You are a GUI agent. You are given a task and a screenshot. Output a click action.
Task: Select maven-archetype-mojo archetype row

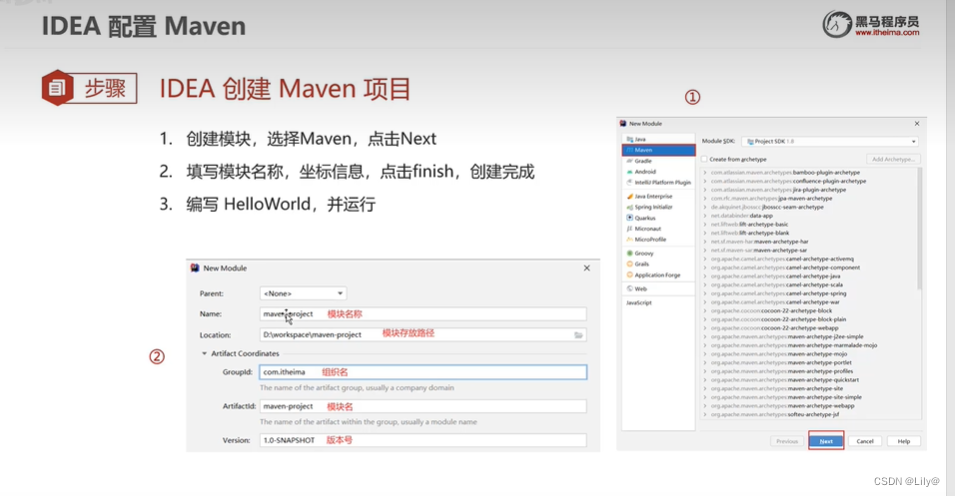pyautogui.click(x=810, y=354)
